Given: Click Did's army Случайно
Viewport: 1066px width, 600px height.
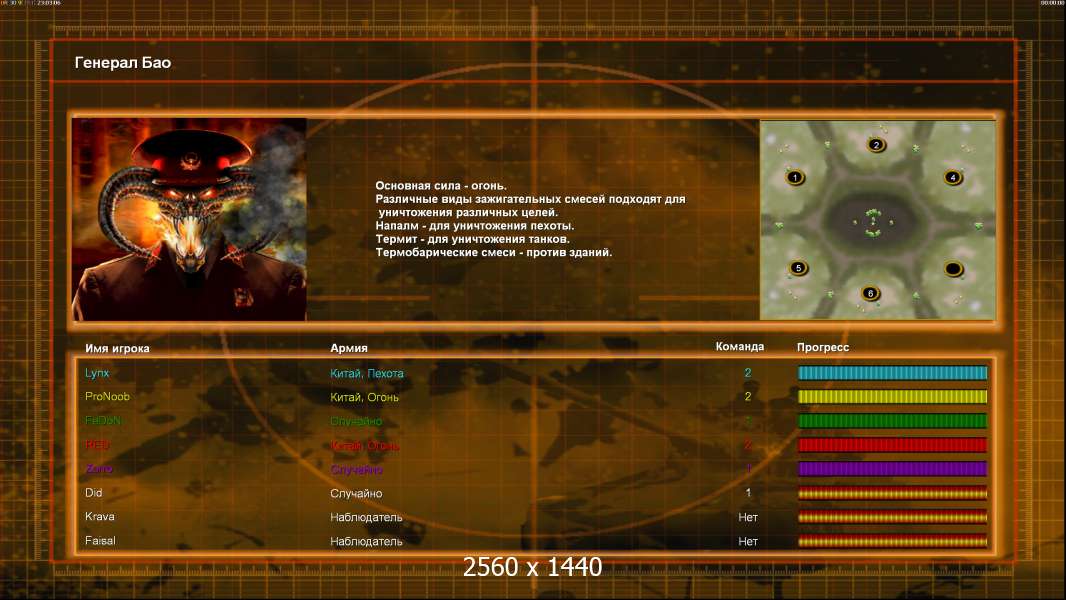Looking at the screenshot, I should tap(356, 494).
